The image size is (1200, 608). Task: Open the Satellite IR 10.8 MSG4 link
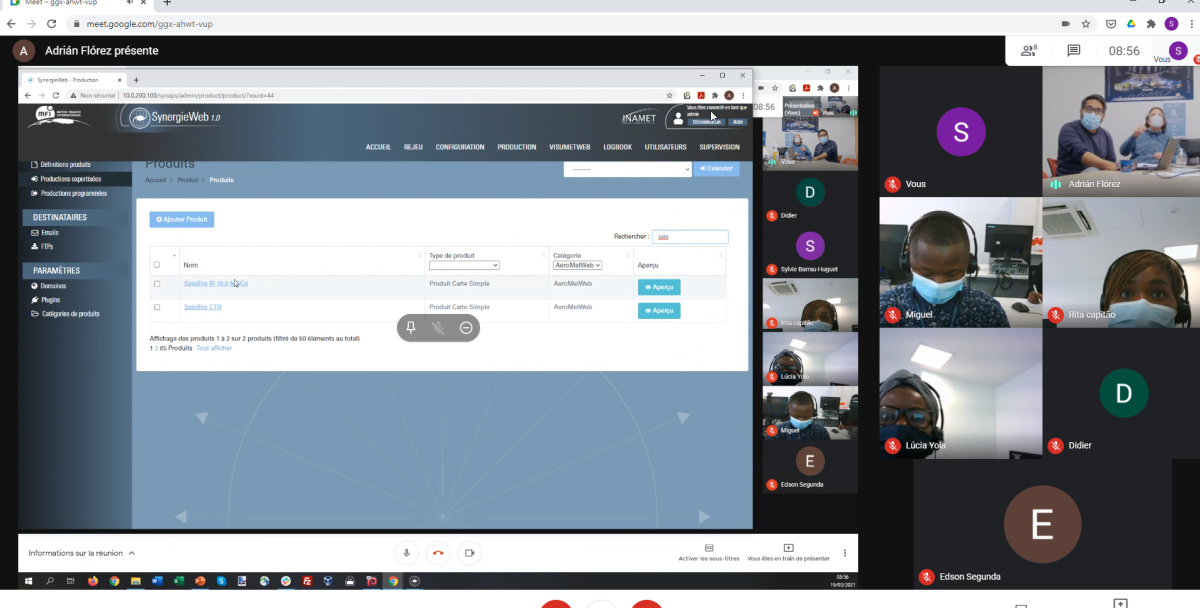coord(215,284)
